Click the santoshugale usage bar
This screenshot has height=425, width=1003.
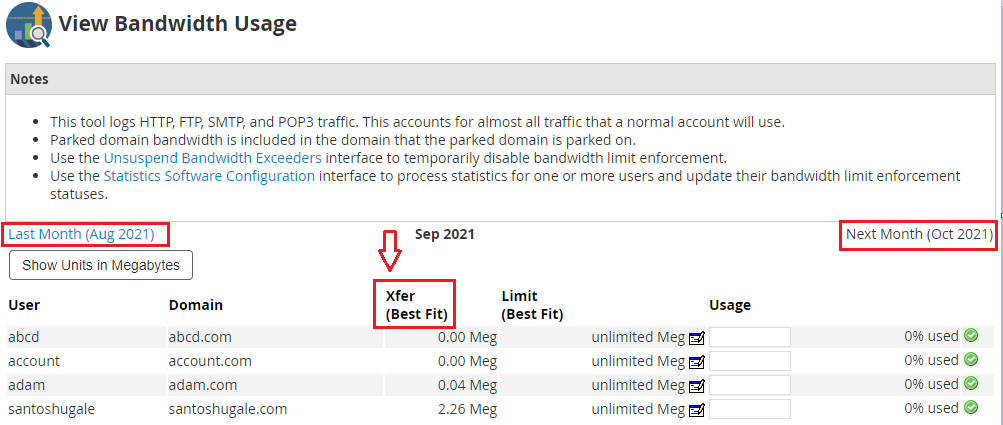click(x=750, y=409)
